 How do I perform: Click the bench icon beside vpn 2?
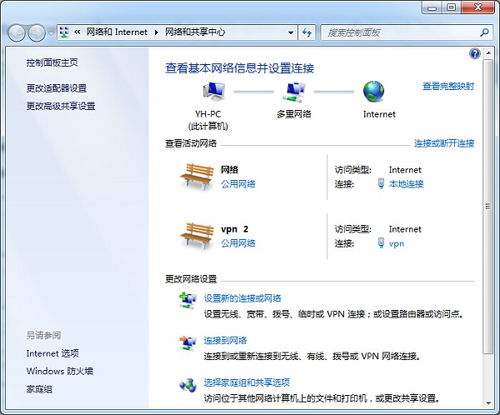point(197,236)
